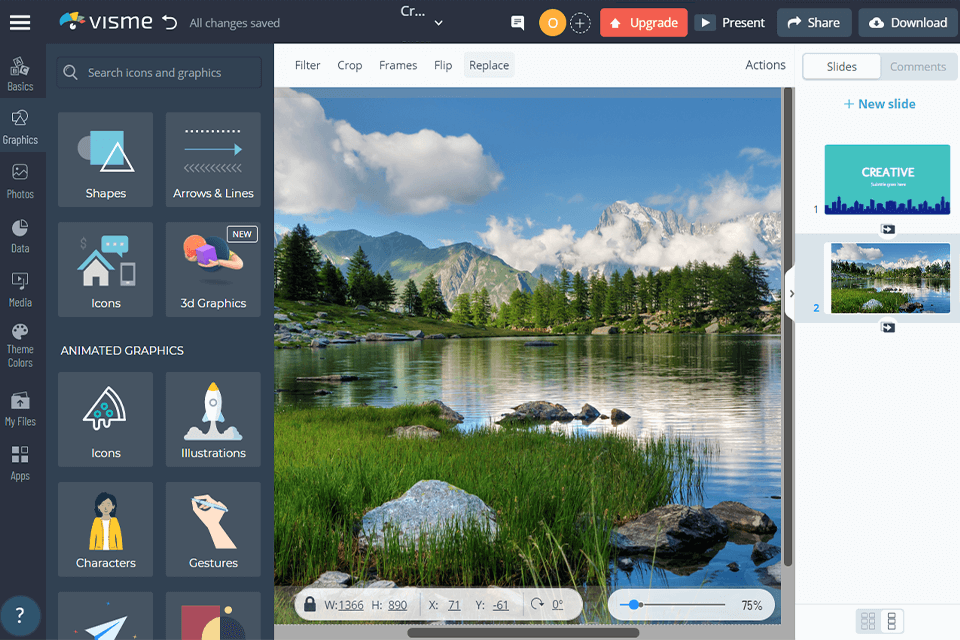Click the Replace image option

click(489, 65)
